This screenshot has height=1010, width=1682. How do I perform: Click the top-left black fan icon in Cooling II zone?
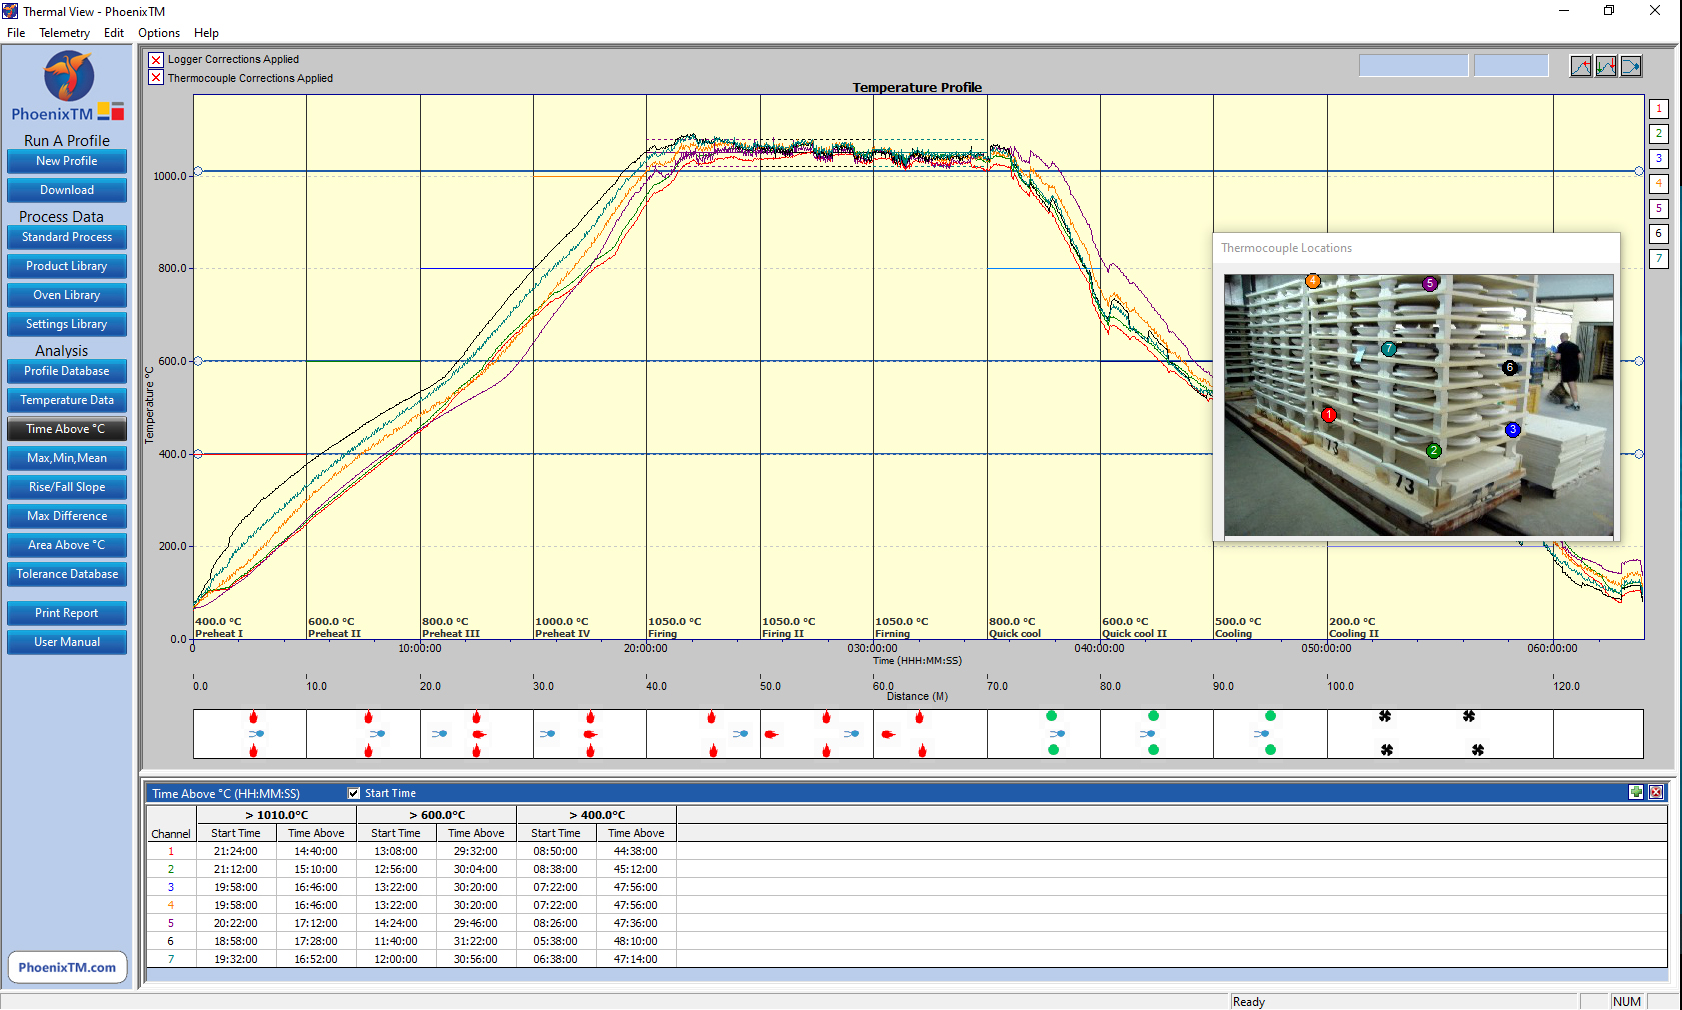1385,716
